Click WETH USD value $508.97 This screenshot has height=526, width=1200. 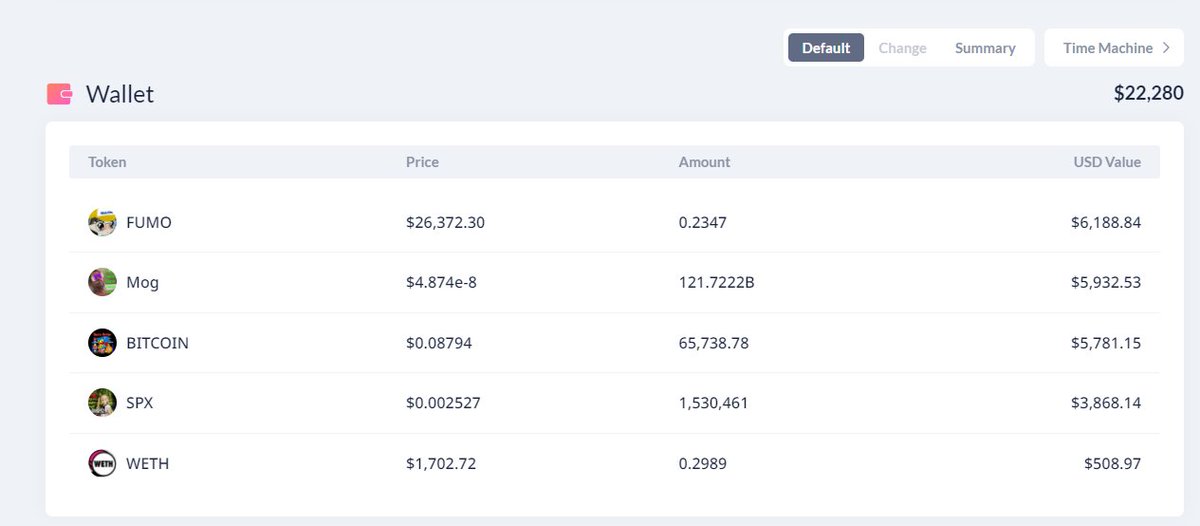click(x=1112, y=463)
